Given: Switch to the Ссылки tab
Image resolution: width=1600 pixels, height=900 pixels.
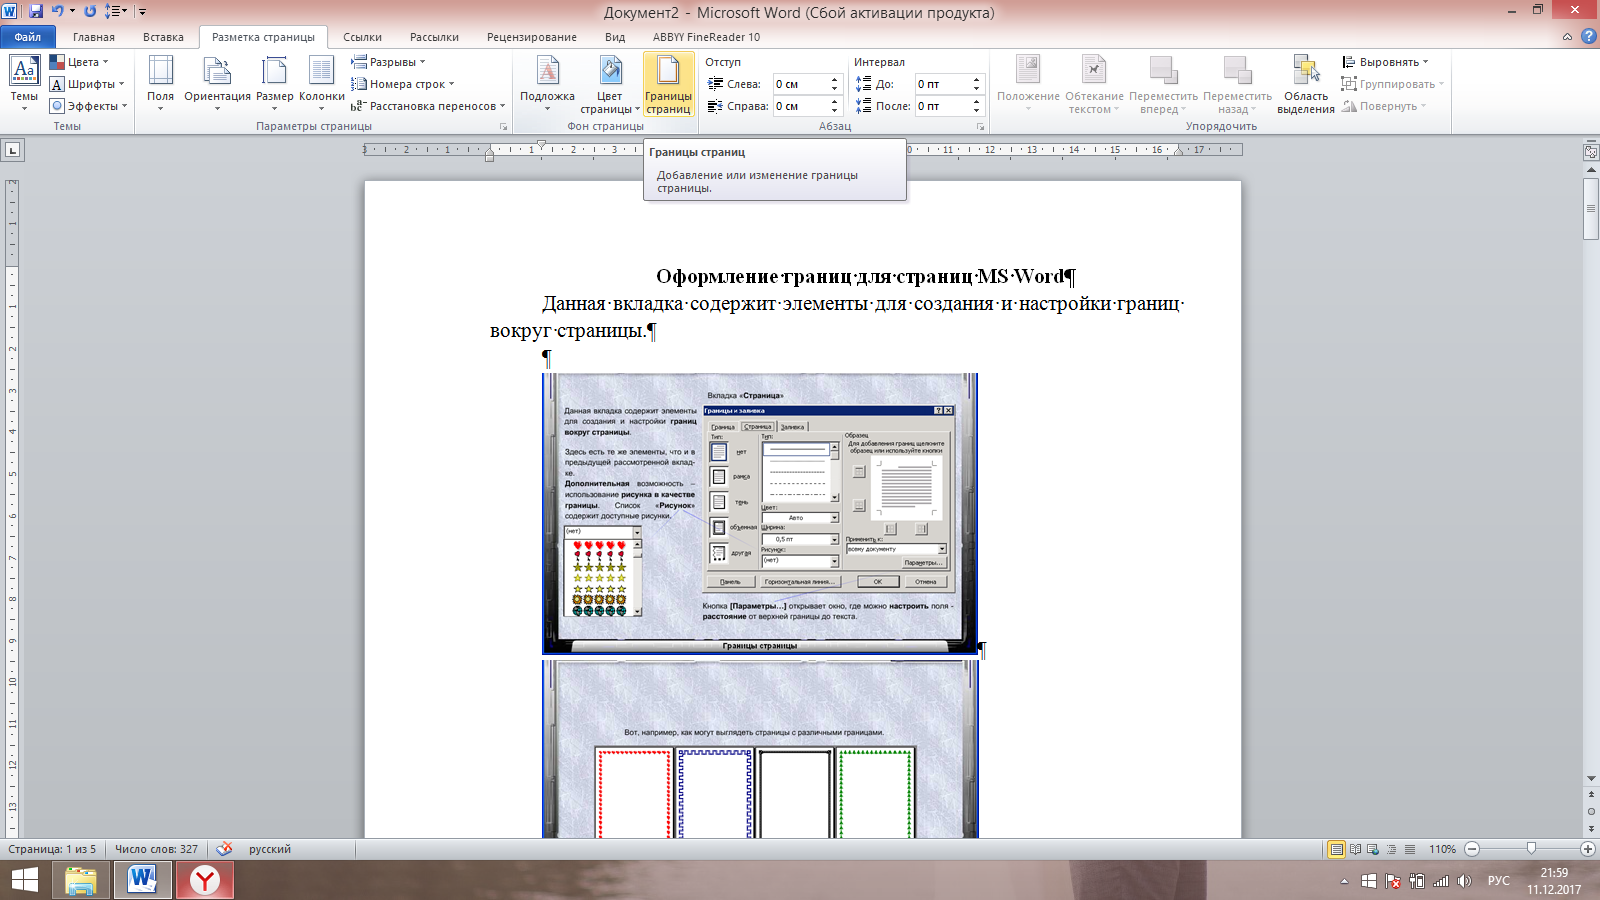Looking at the screenshot, I should pyautogui.click(x=362, y=37).
